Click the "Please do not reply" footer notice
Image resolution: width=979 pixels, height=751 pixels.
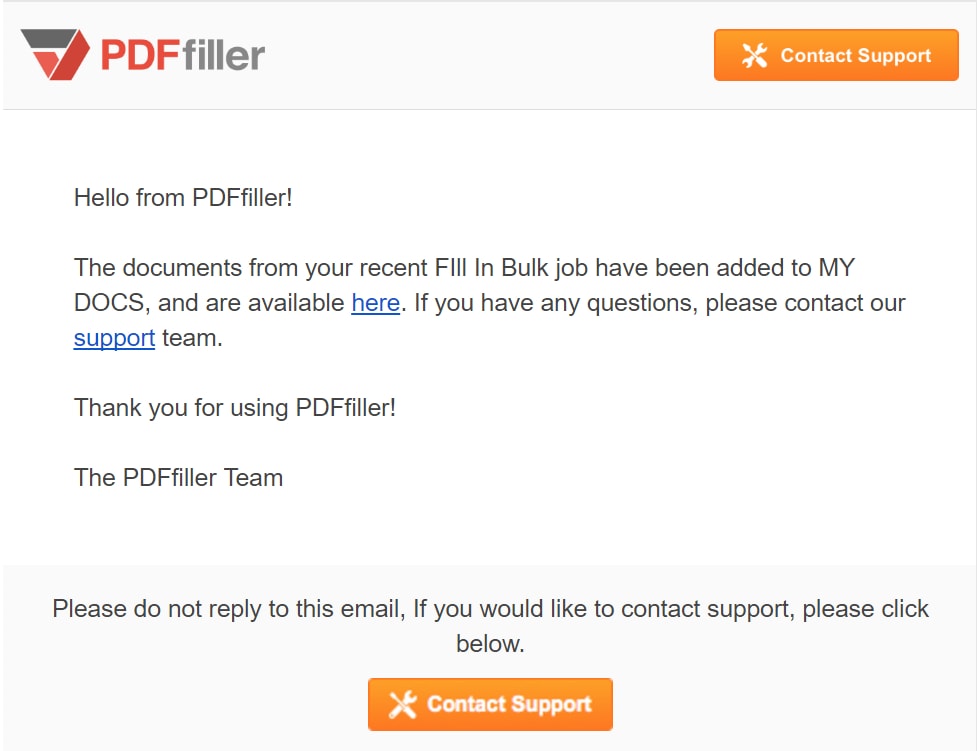coord(490,626)
